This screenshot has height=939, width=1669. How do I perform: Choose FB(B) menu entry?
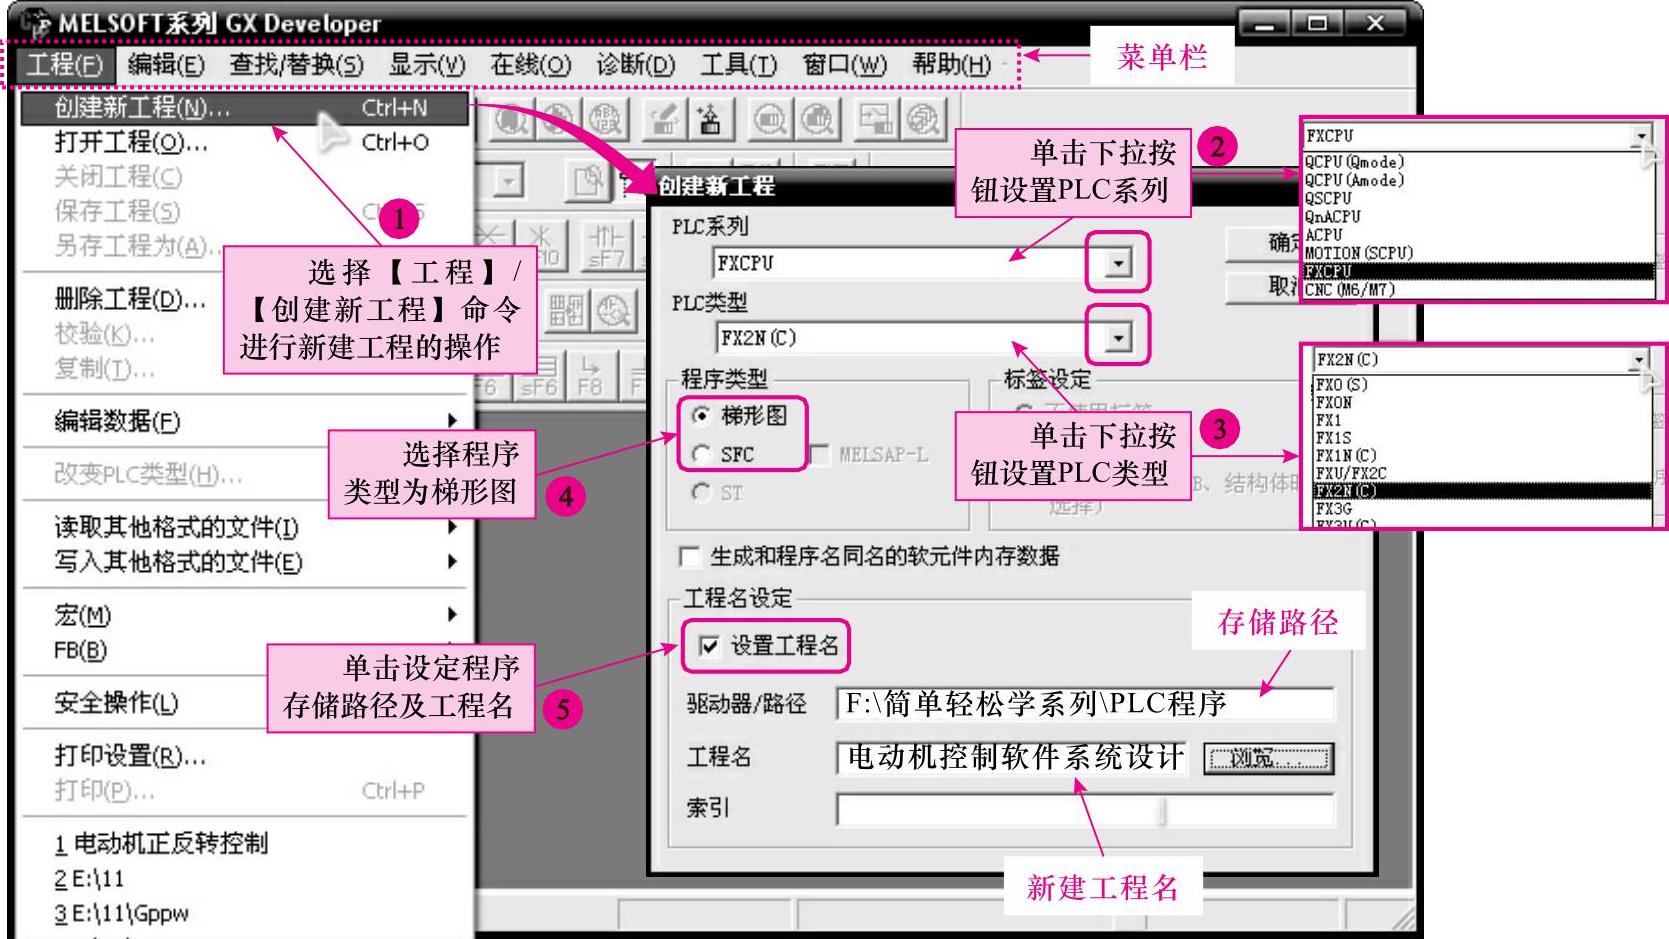point(245,650)
